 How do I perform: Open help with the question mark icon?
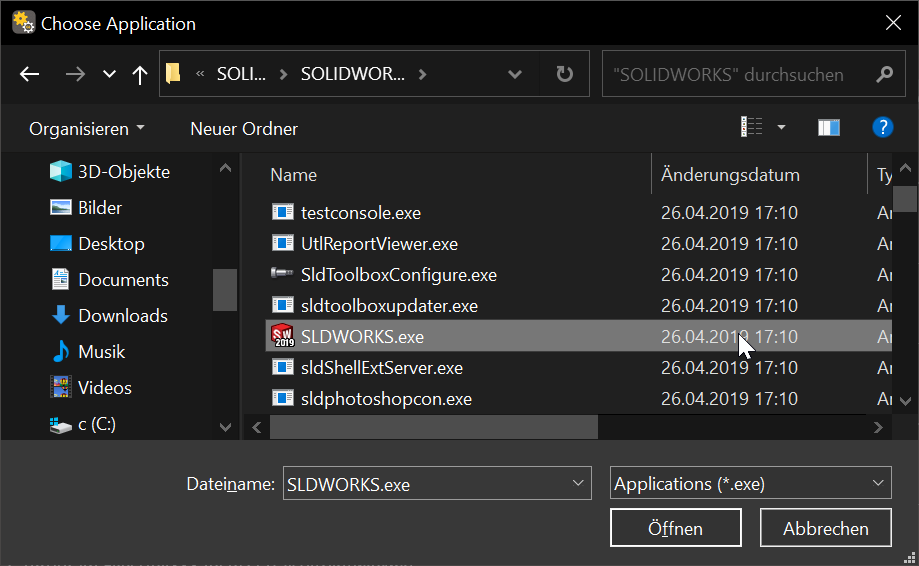pos(883,127)
